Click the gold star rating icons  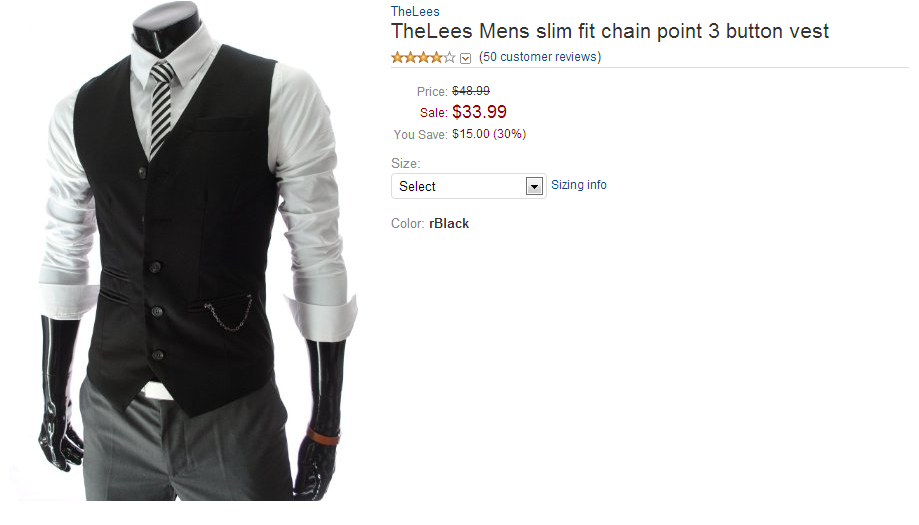click(423, 57)
